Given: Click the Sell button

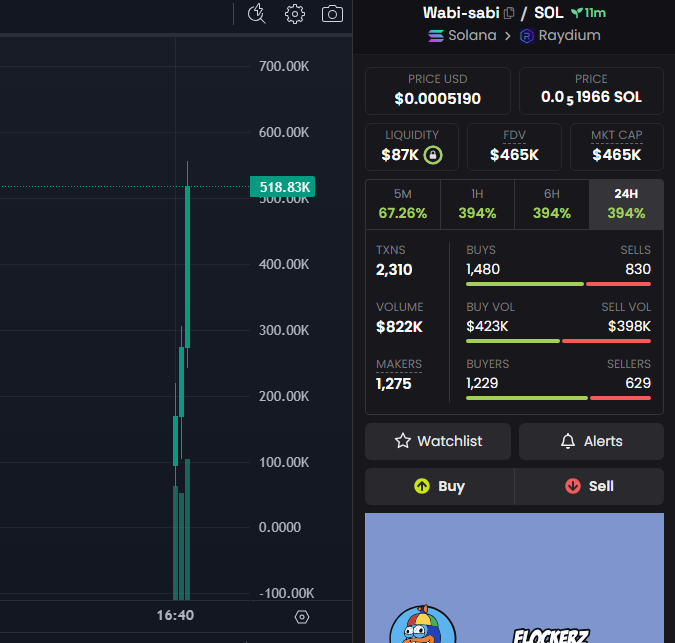Looking at the screenshot, I should (589, 486).
